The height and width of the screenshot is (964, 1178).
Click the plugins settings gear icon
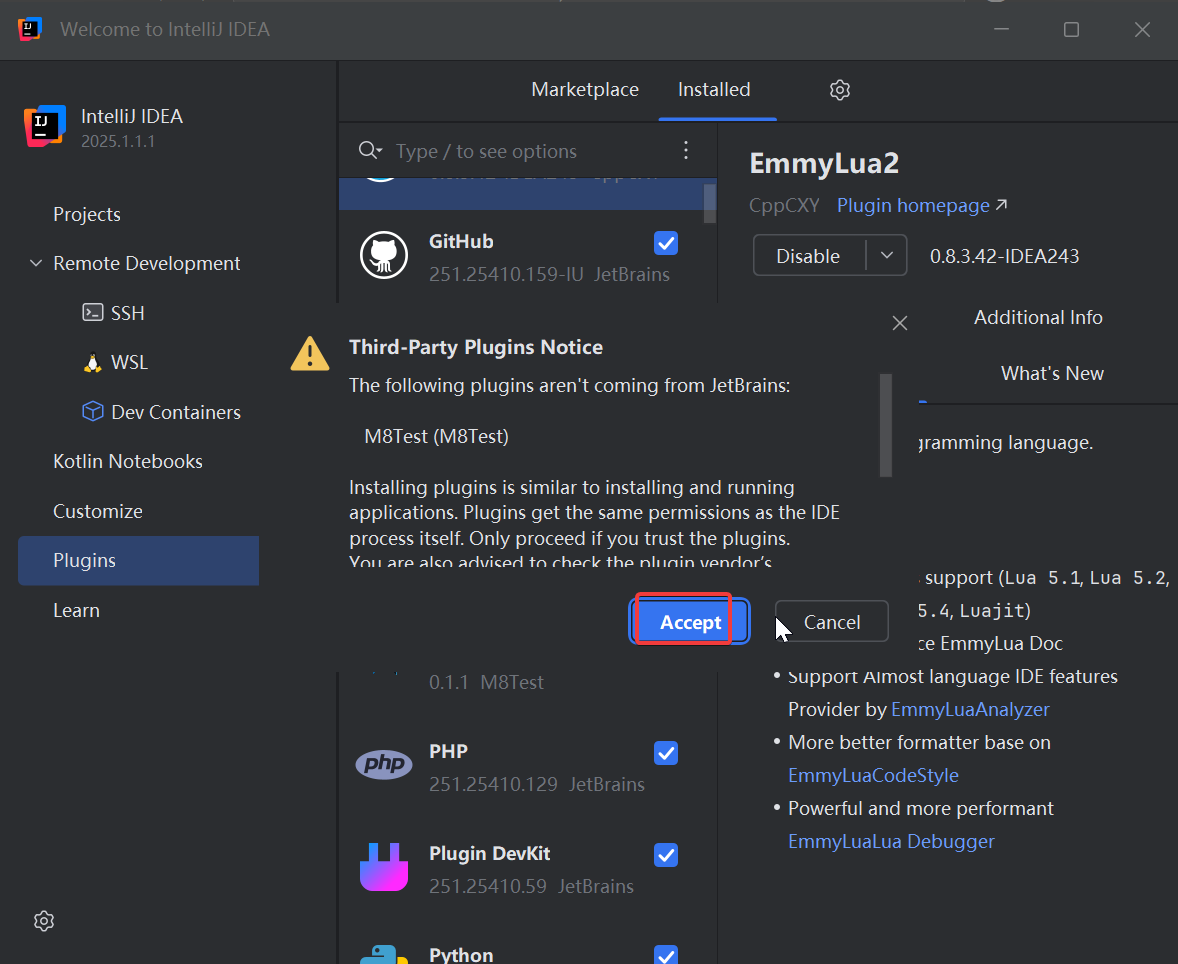pos(840,90)
